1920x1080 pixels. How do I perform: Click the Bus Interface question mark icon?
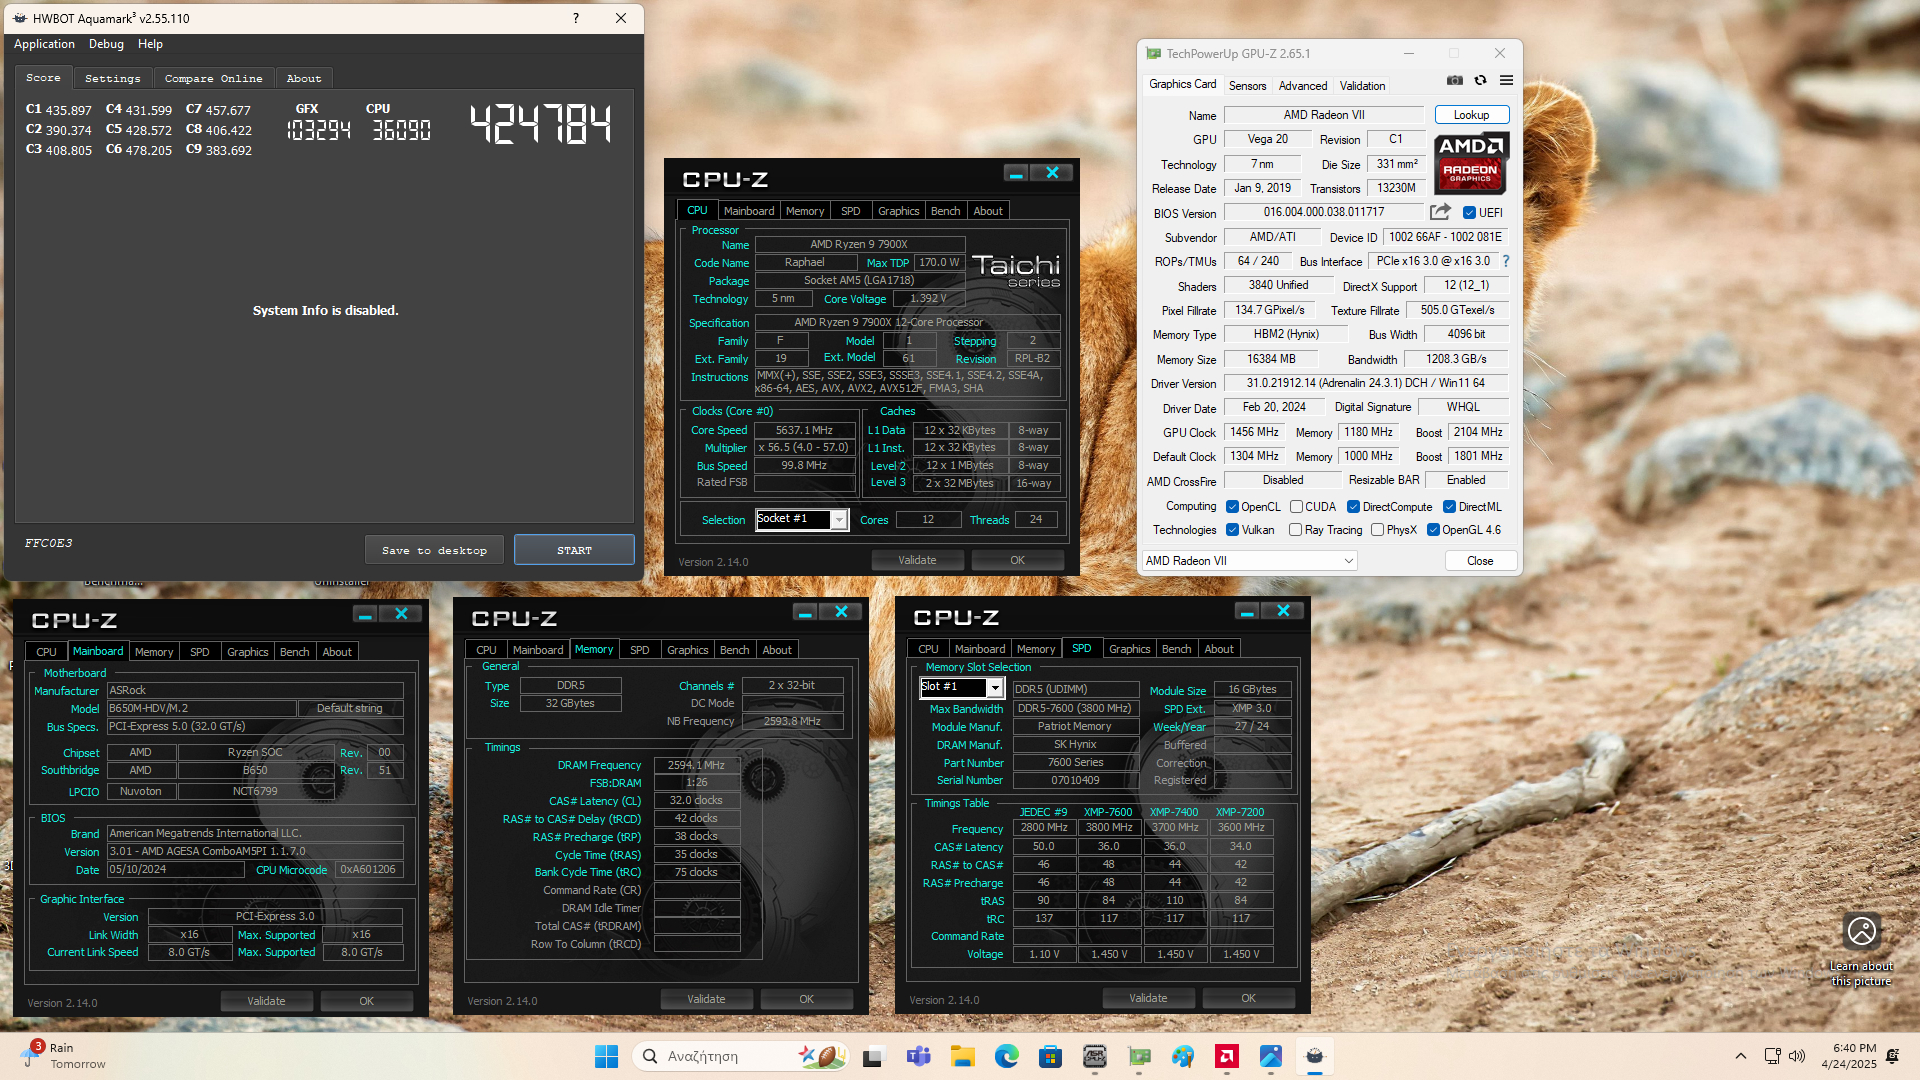click(x=1506, y=261)
